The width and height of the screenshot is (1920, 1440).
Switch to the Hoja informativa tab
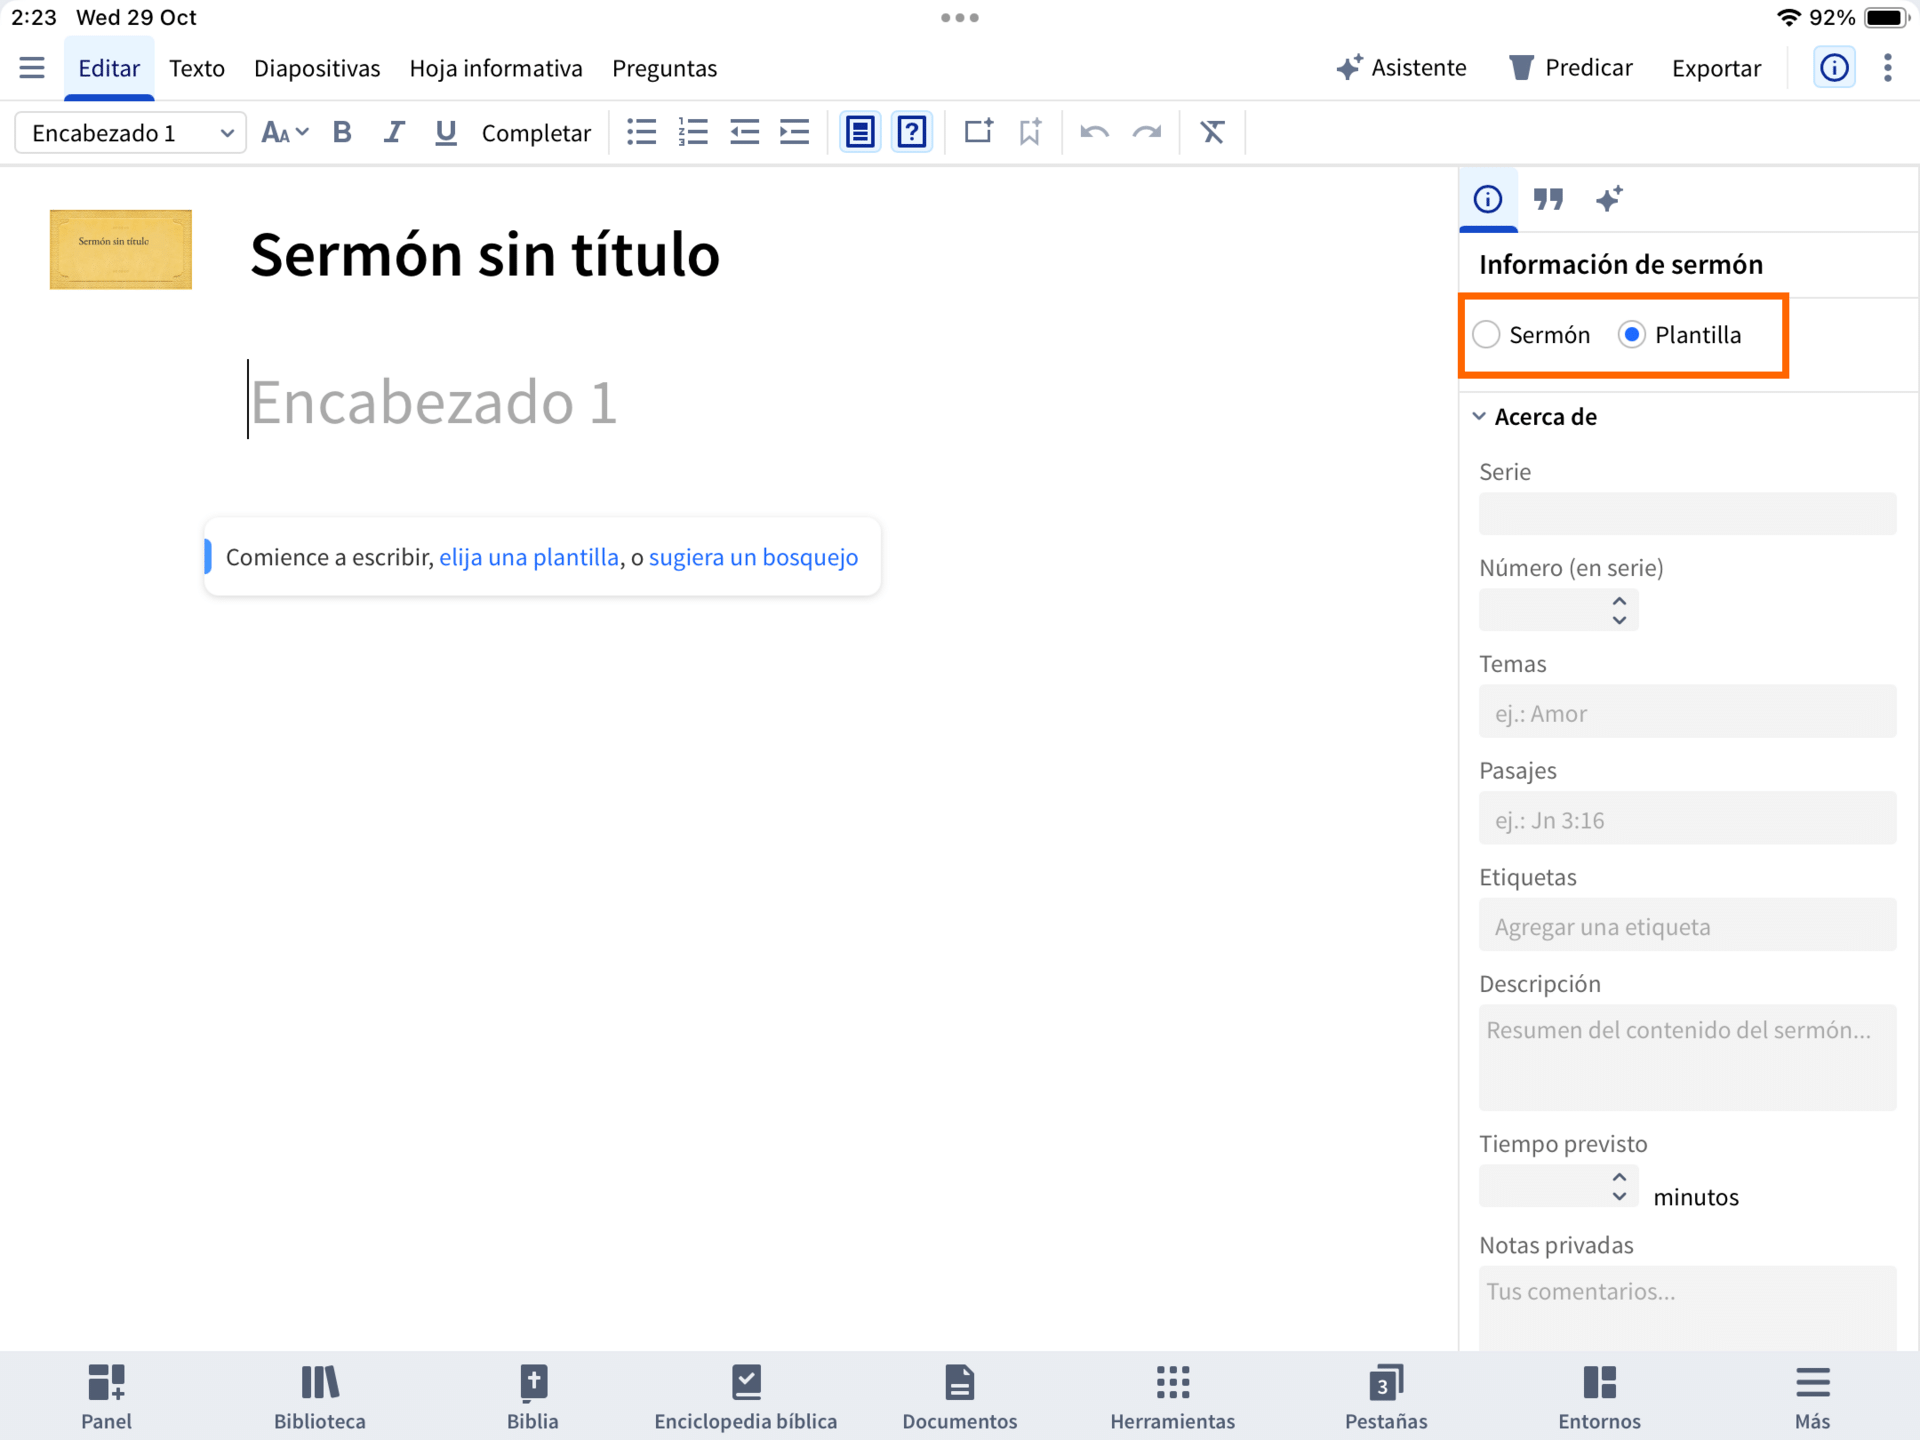click(x=496, y=68)
